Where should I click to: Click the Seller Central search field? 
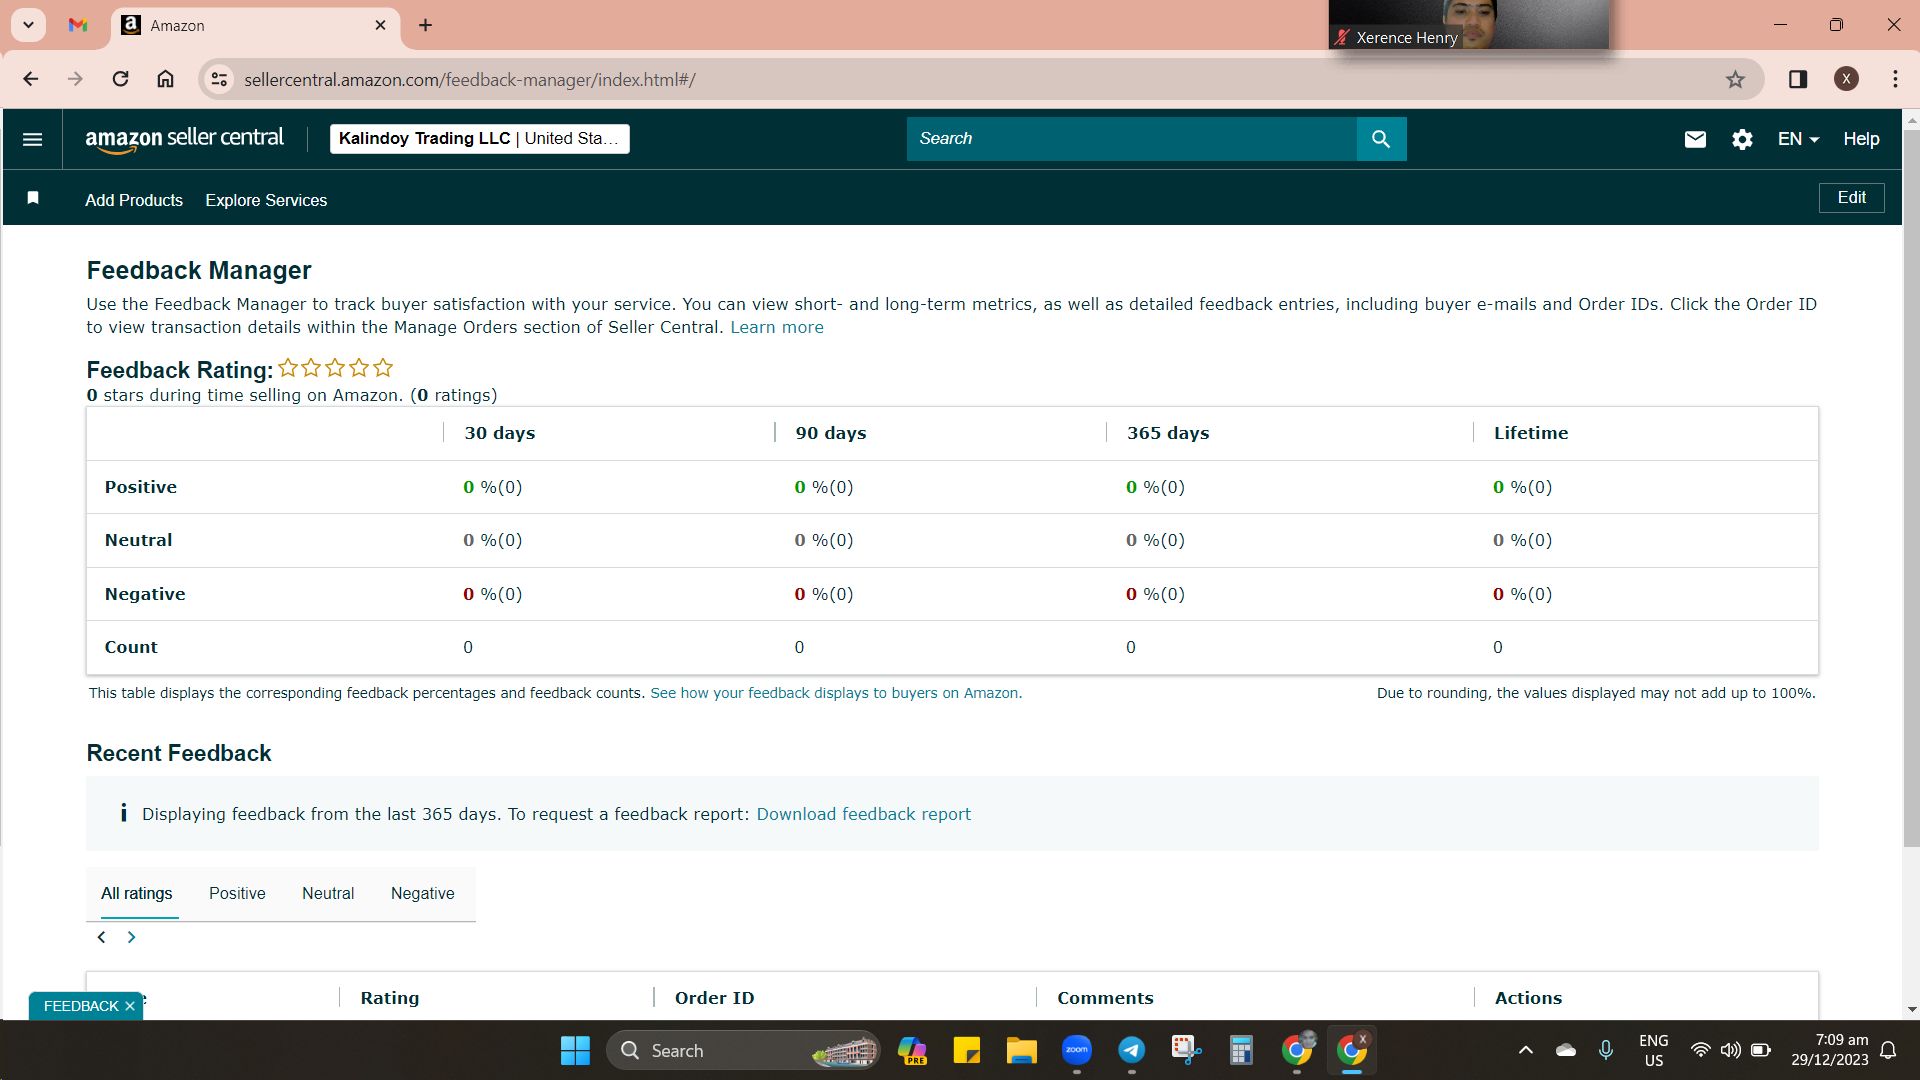pyautogui.click(x=1131, y=139)
